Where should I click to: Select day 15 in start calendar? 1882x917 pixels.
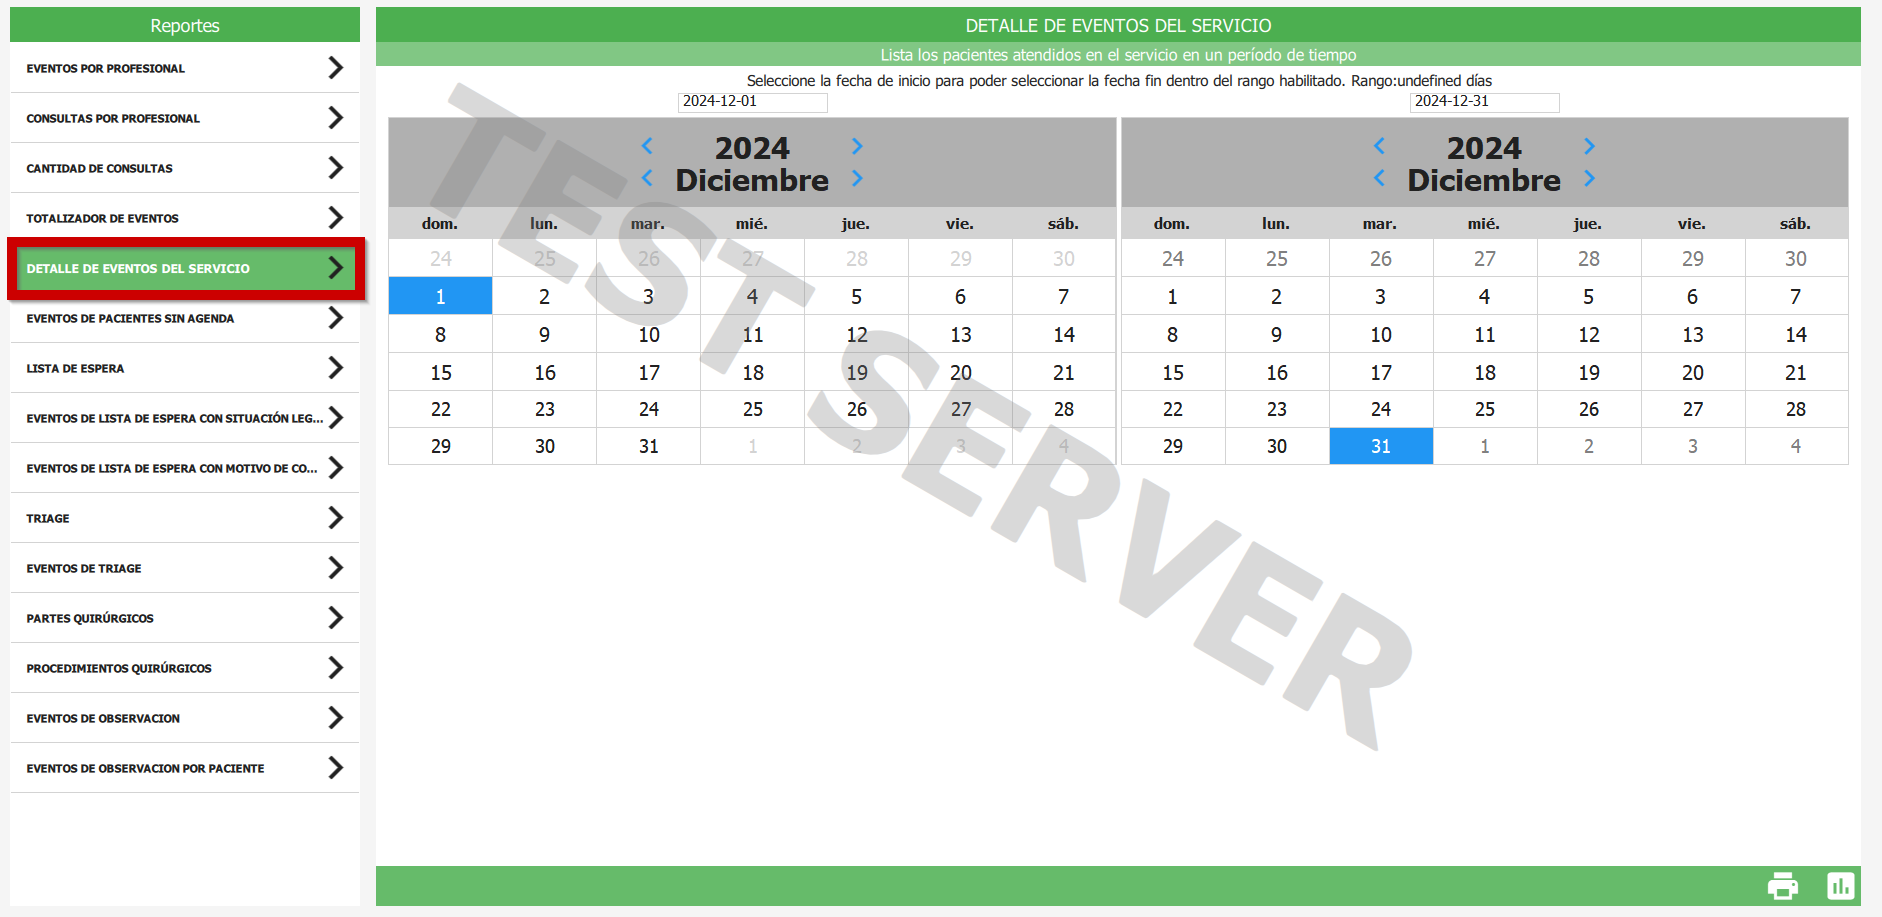click(x=441, y=372)
